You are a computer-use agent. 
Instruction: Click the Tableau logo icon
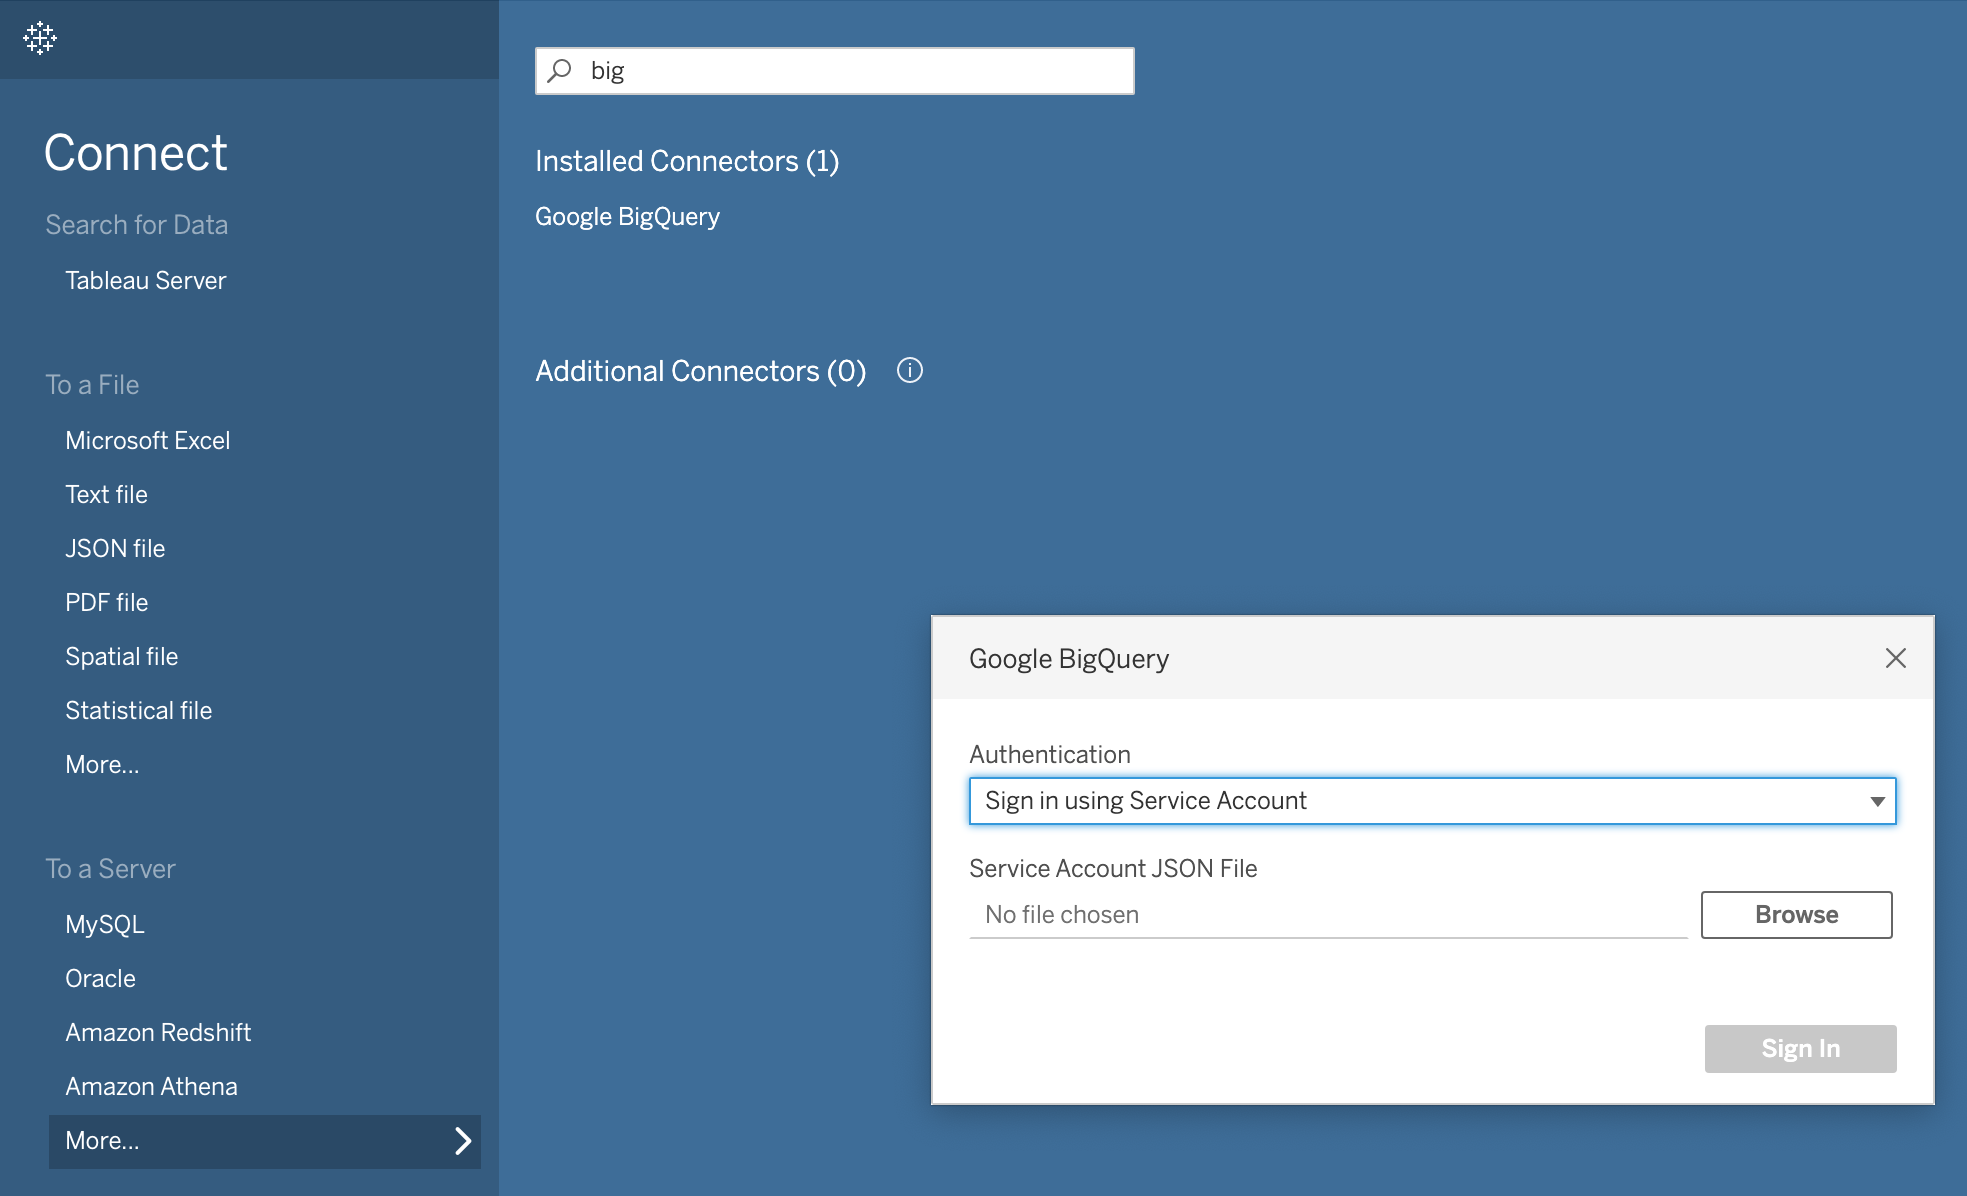tap(40, 38)
